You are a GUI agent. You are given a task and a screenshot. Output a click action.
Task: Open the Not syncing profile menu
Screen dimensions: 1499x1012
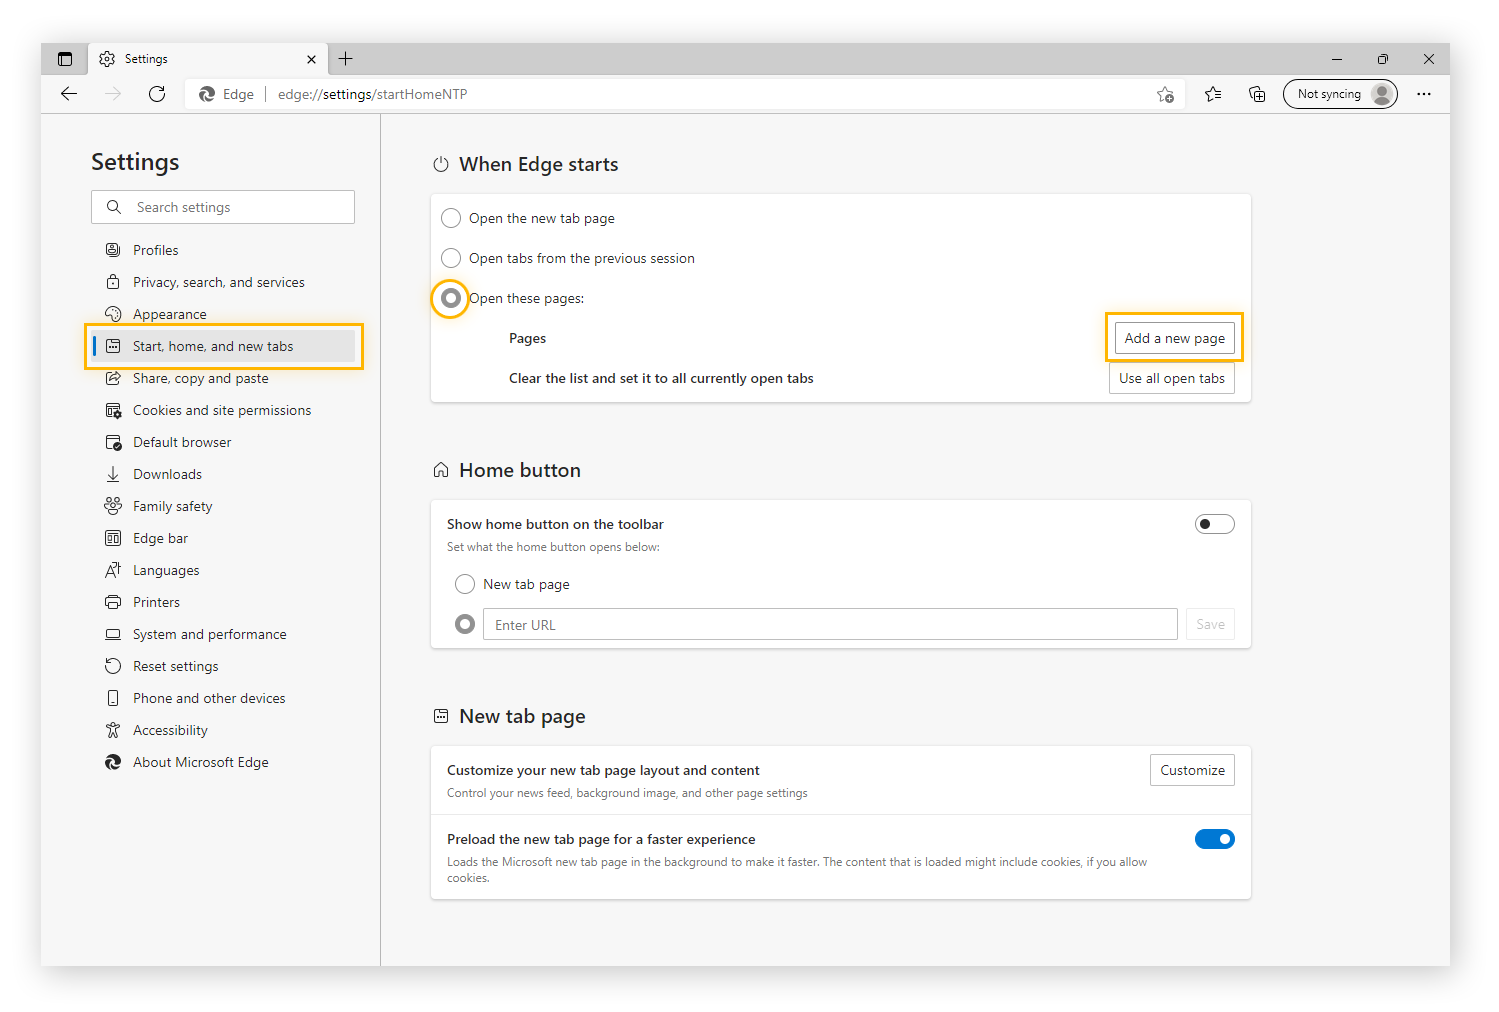point(1340,93)
